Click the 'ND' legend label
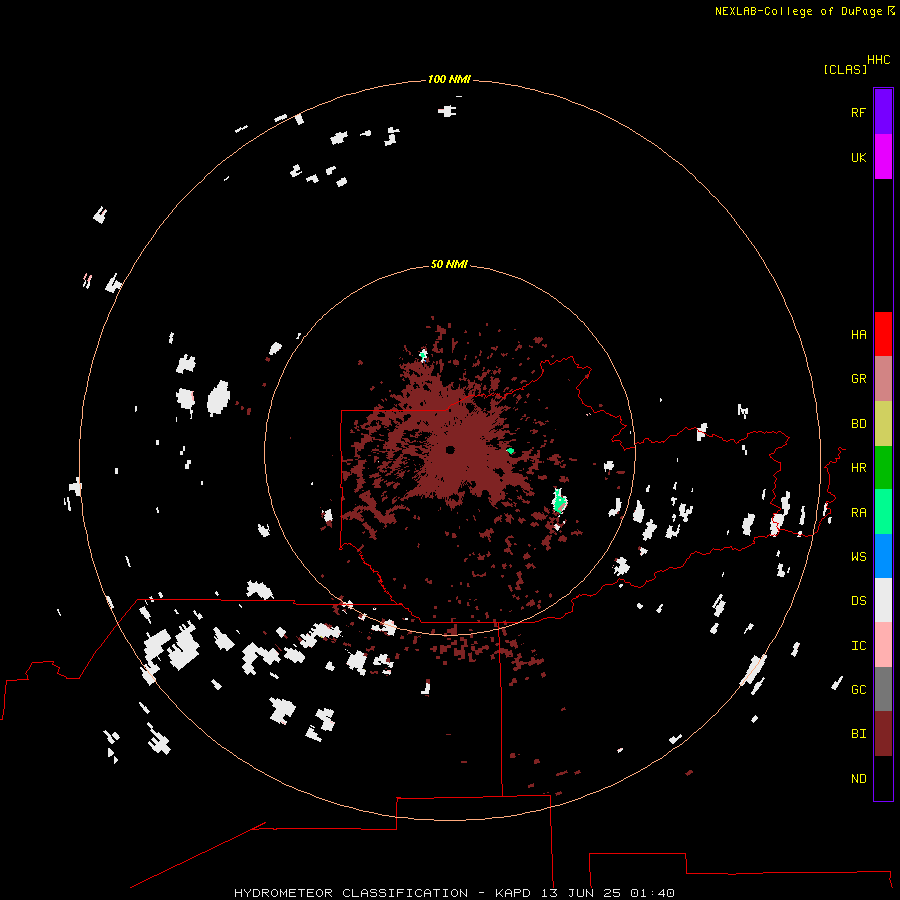 (858, 779)
